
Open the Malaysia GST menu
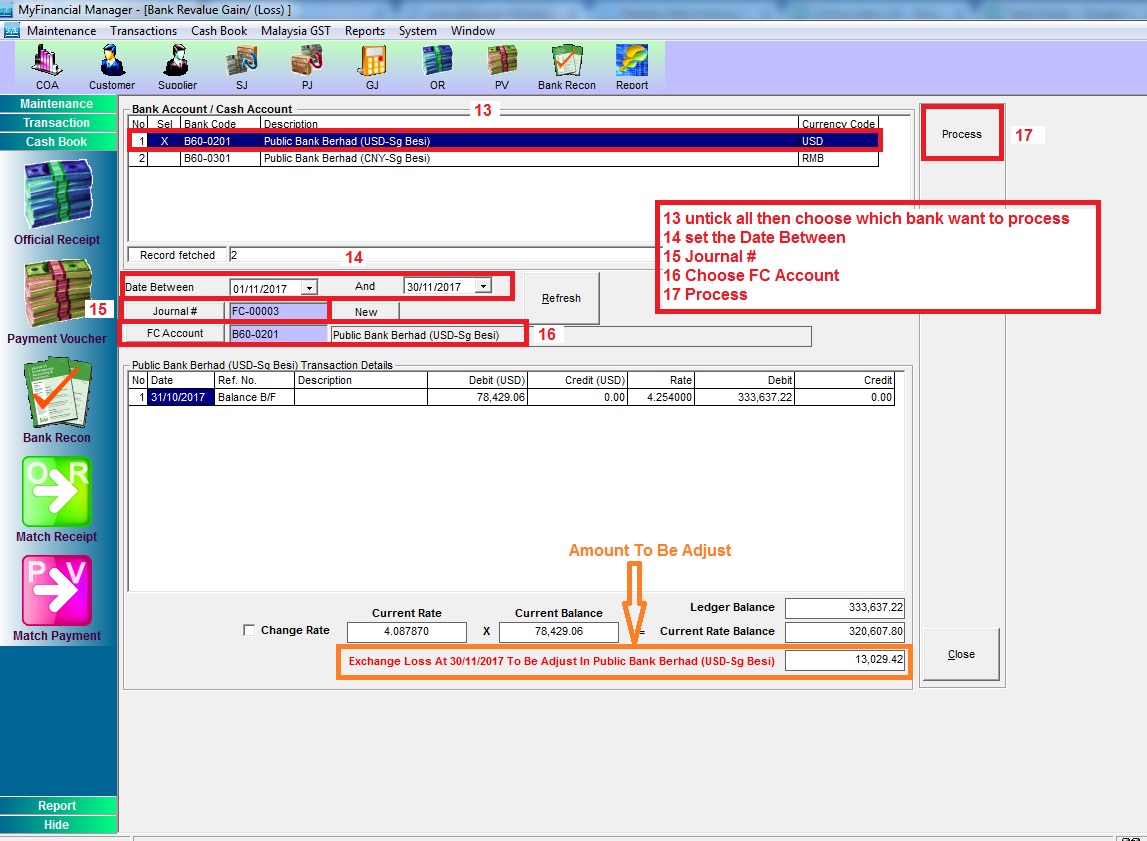(x=296, y=31)
